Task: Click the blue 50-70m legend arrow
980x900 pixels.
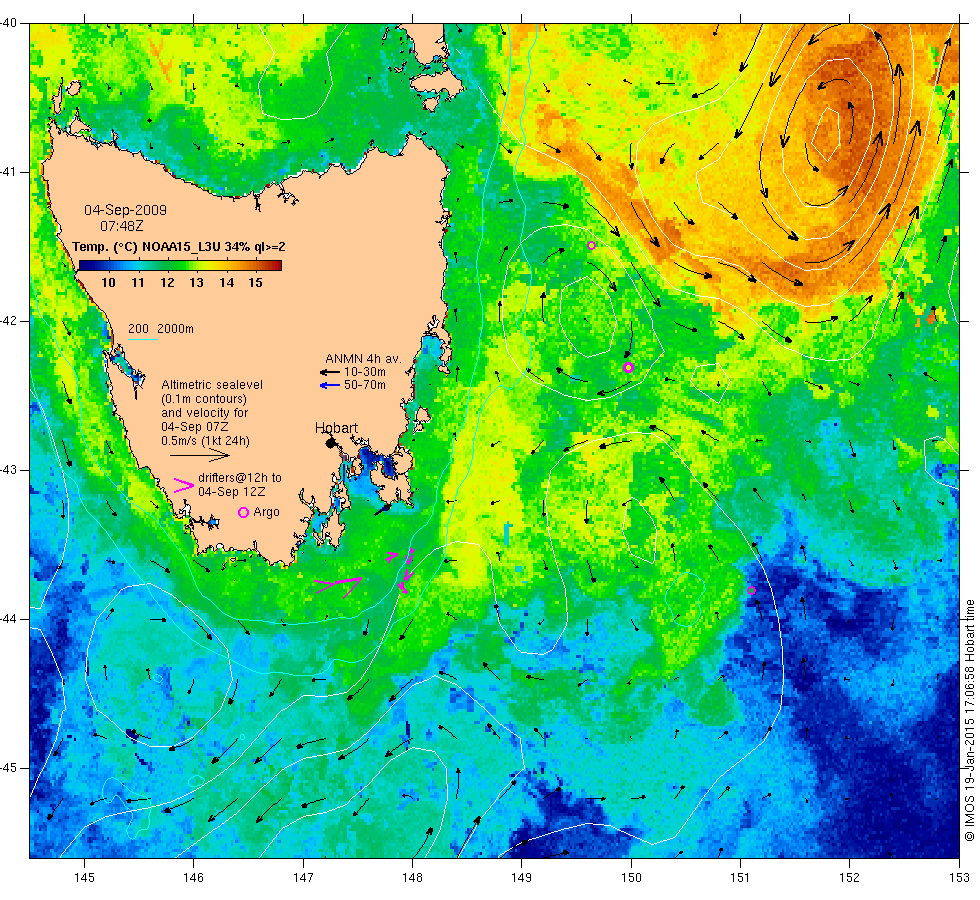Action: (329, 386)
